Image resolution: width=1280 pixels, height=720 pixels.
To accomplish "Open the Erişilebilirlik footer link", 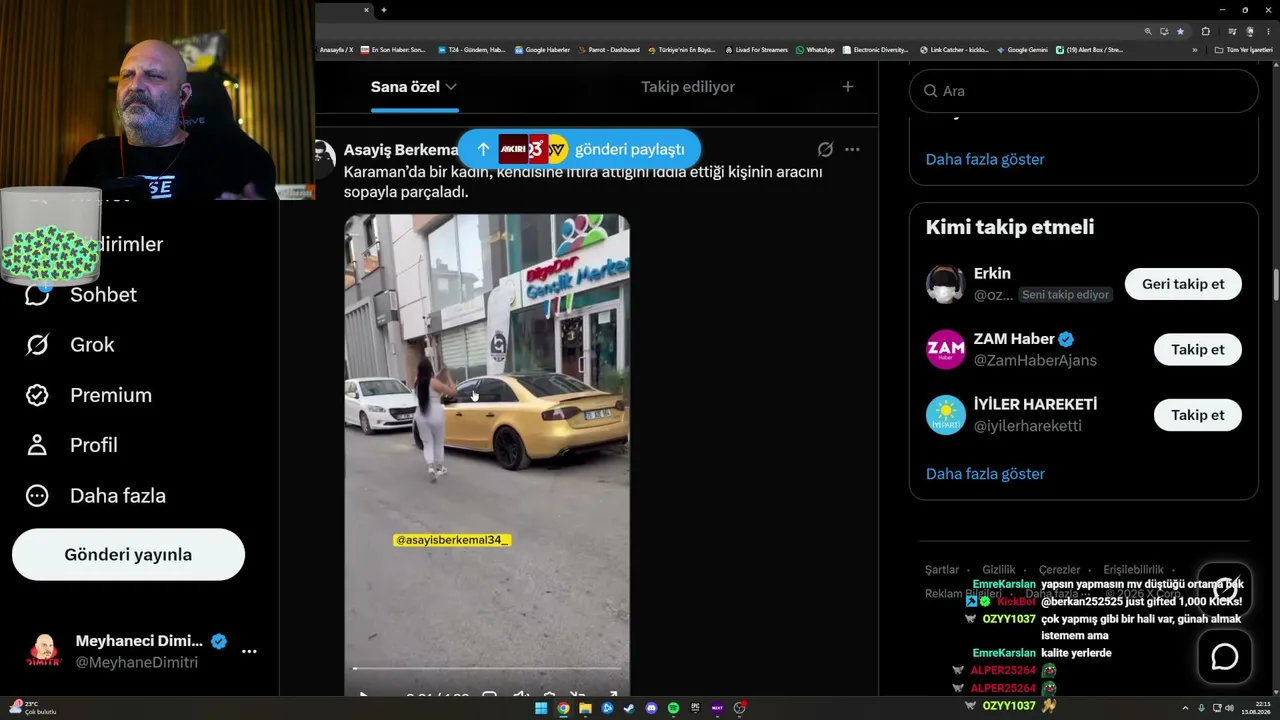I will click(1133, 570).
